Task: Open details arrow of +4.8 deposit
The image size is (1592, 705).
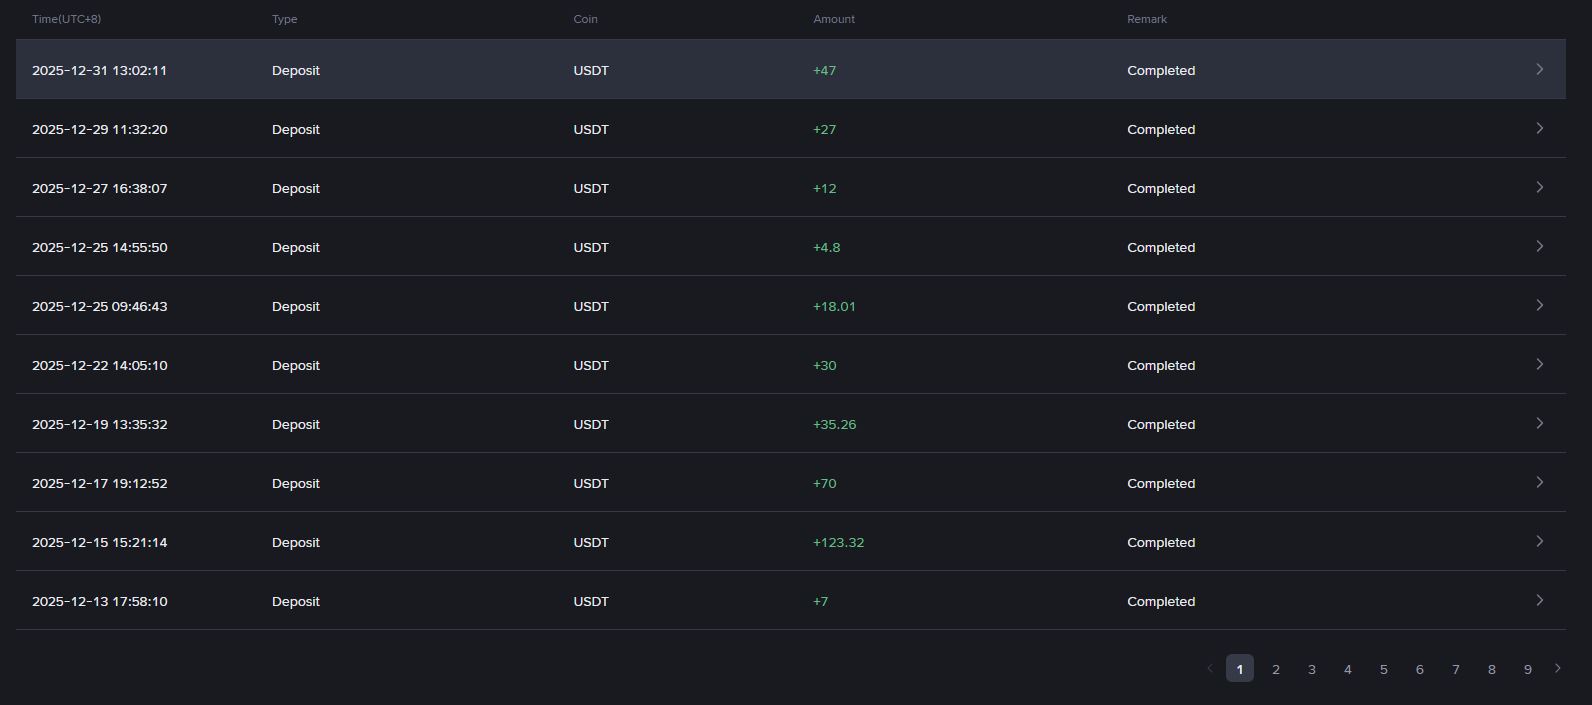Action: pyautogui.click(x=1540, y=246)
